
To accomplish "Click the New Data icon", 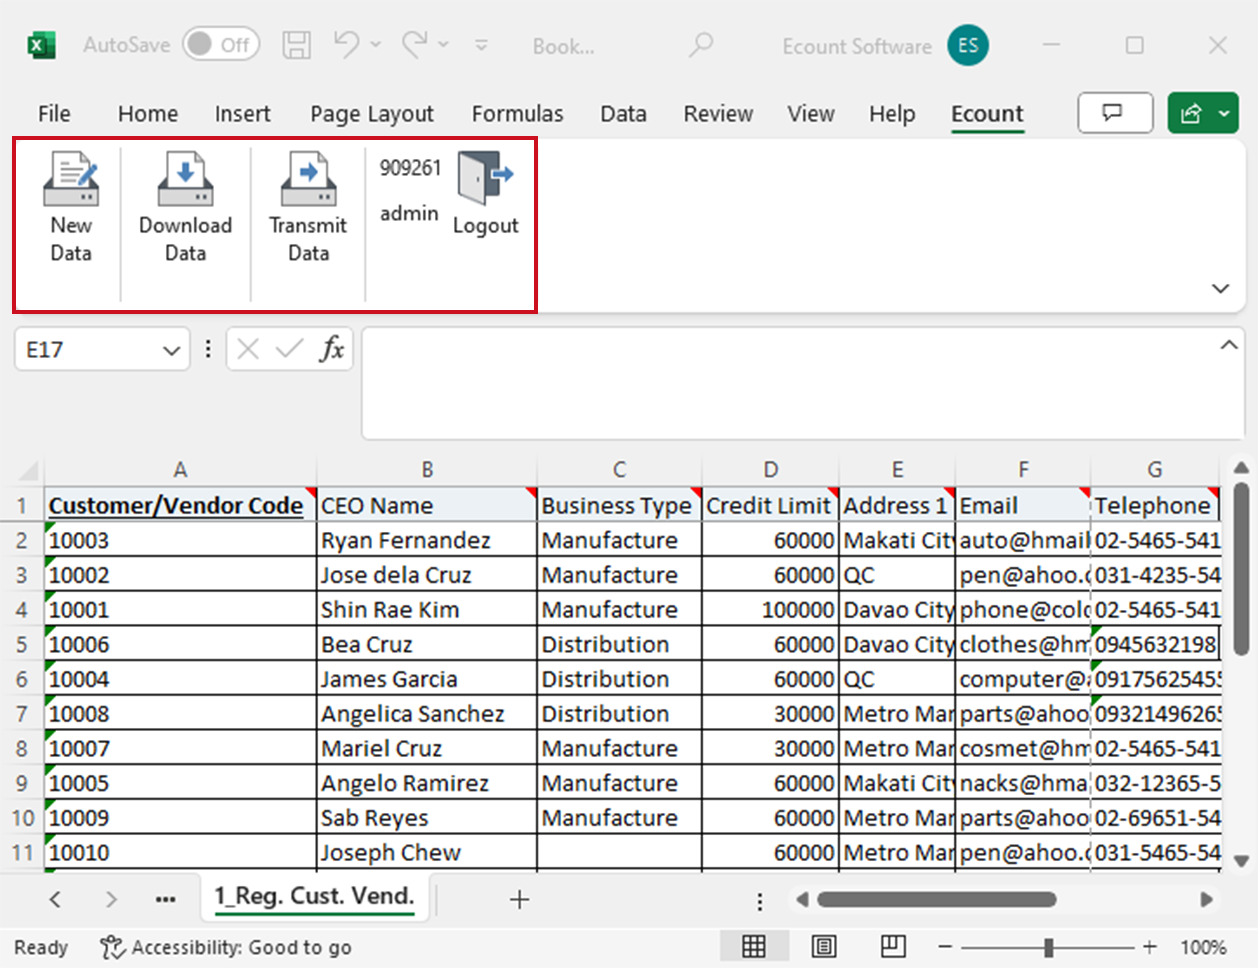I will (x=71, y=179).
